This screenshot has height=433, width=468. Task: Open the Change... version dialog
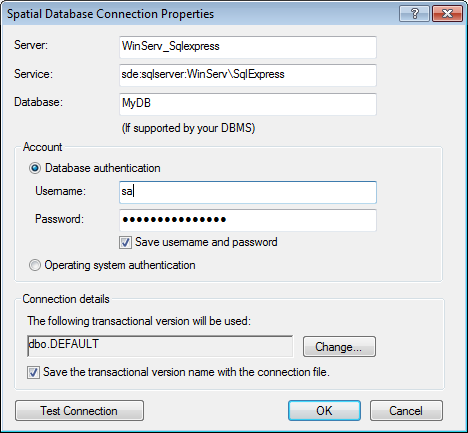pyautogui.click(x=339, y=347)
